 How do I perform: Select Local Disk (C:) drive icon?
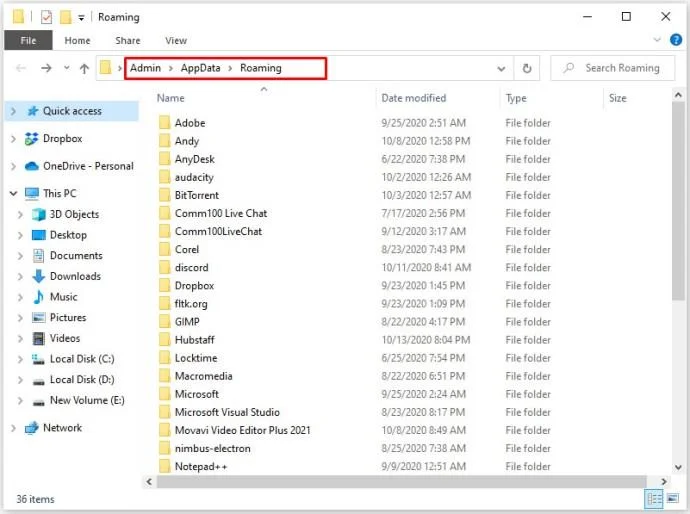point(39,360)
